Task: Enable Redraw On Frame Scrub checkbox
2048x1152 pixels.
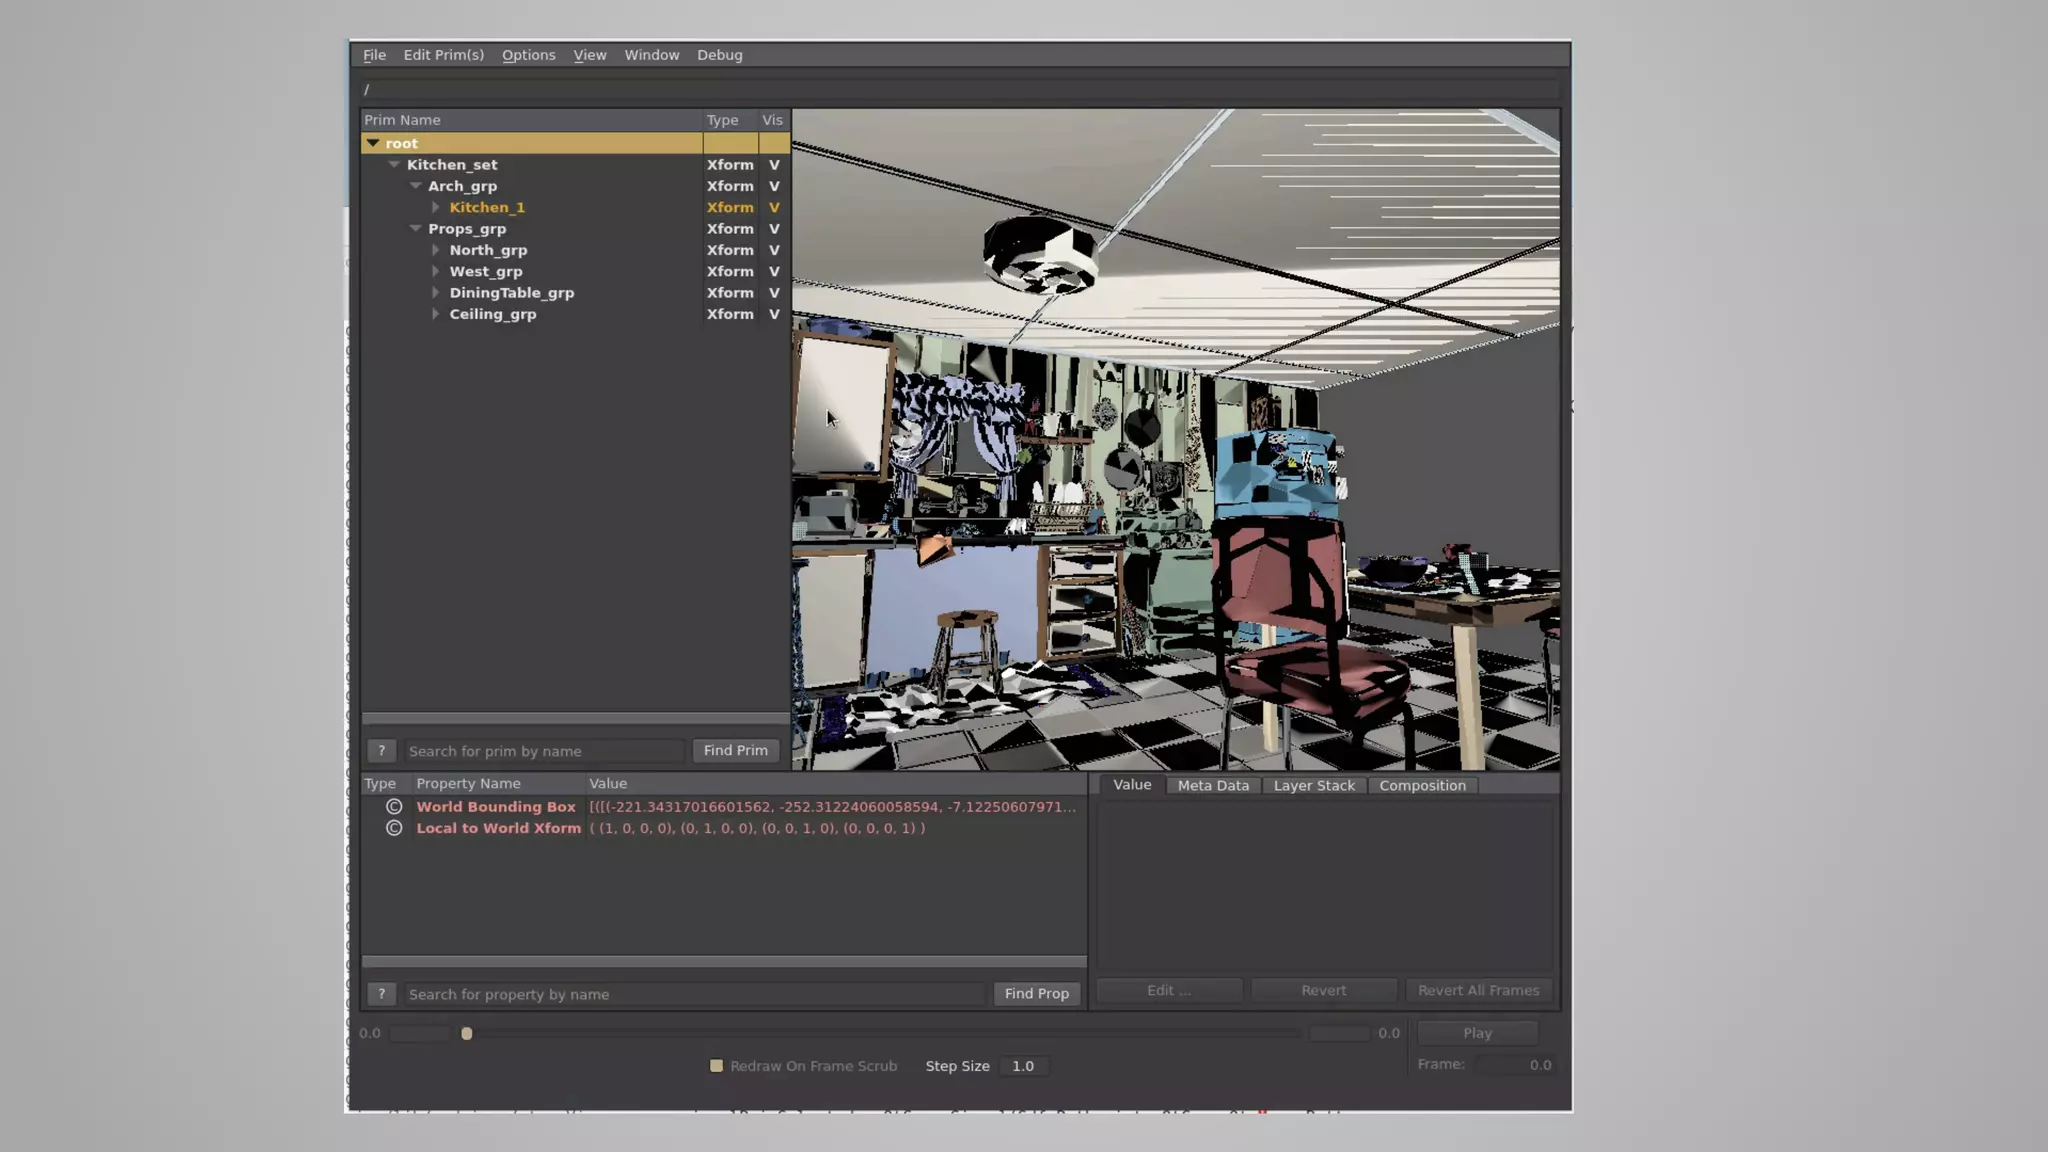Action: pyautogui.click(x=716, y=1066)
